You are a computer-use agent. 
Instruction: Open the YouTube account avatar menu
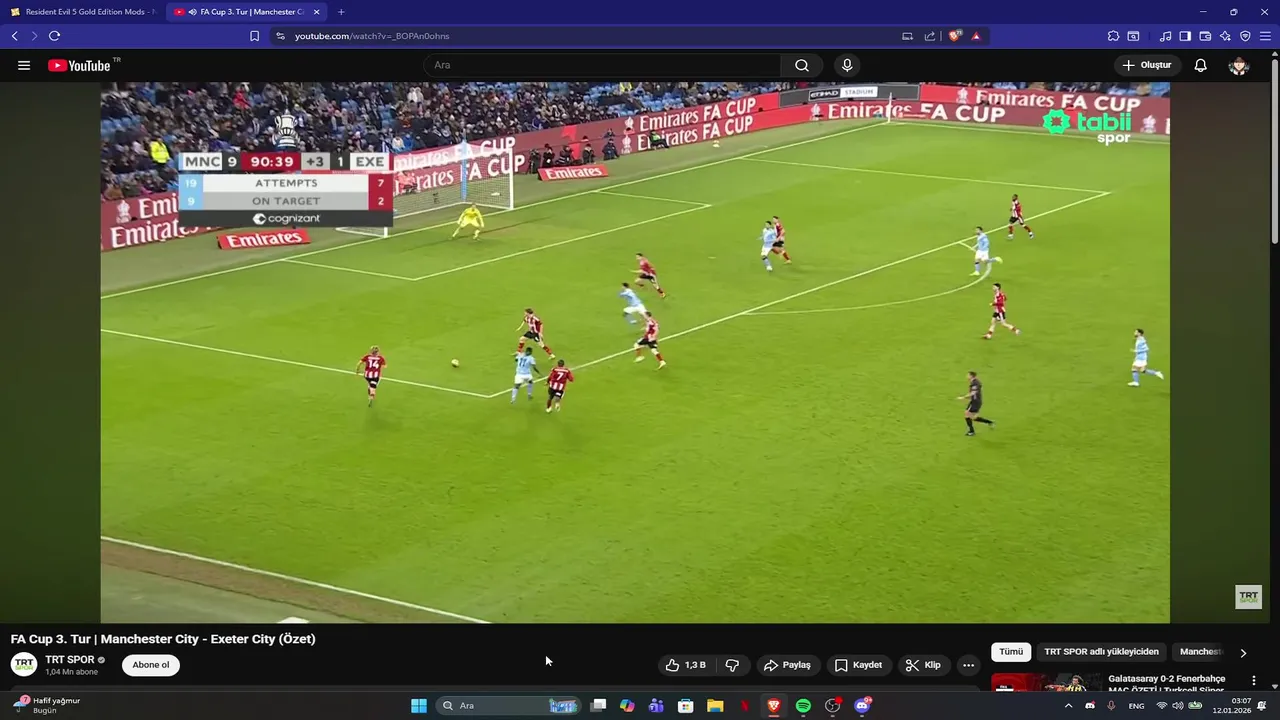coord(1239,65)
